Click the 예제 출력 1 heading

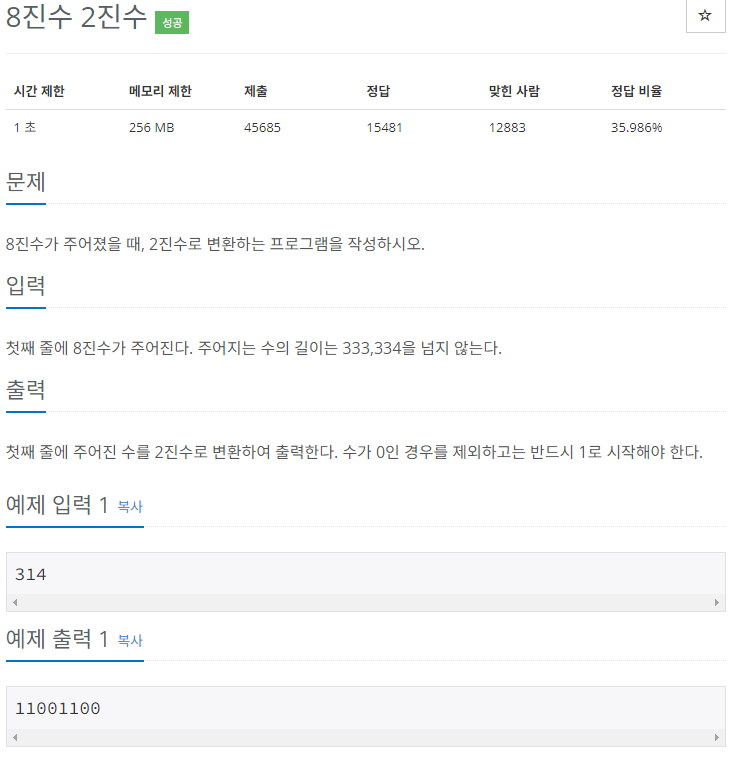[57, 639]
